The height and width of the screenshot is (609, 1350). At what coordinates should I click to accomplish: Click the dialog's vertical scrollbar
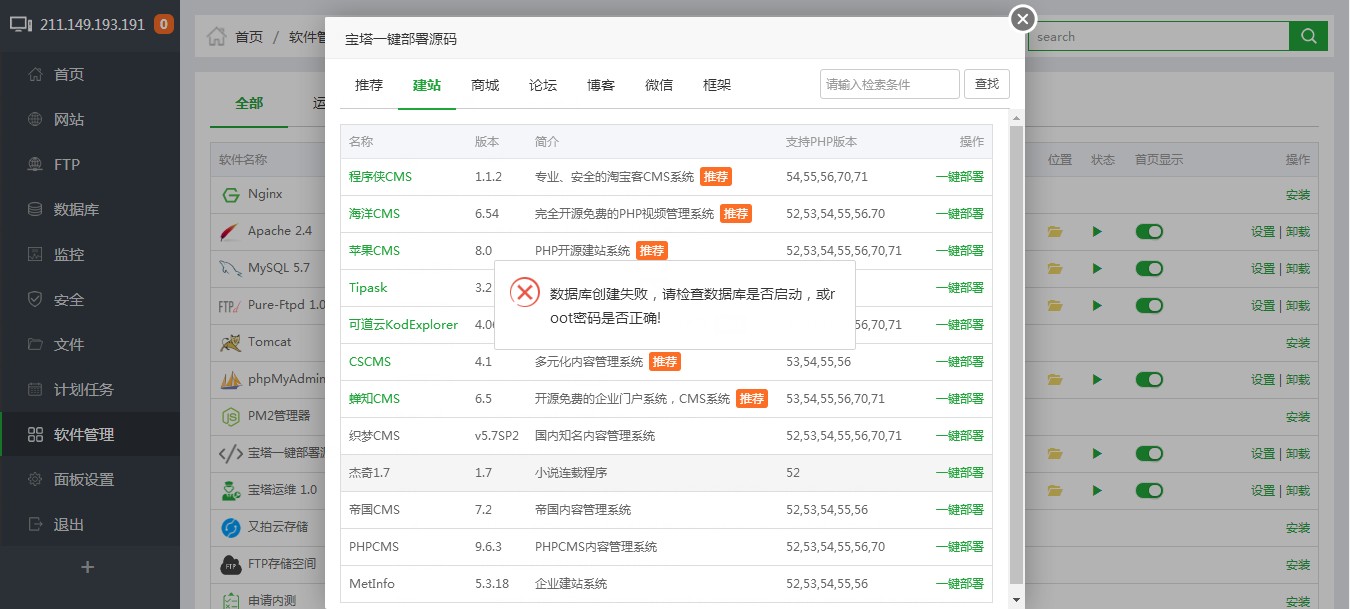tap(1016, 350)
